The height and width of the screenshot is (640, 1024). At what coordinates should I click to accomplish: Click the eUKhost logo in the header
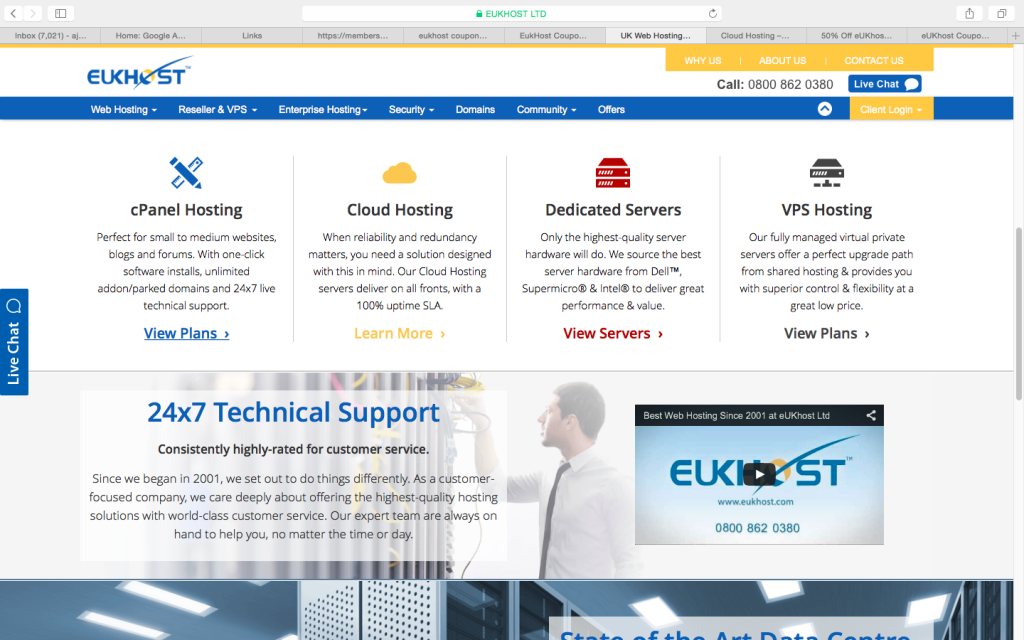138,74
